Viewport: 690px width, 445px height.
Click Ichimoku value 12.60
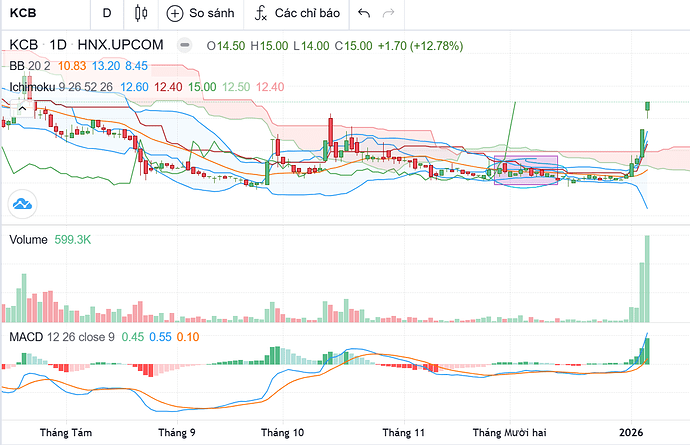(x=134, y=87)
